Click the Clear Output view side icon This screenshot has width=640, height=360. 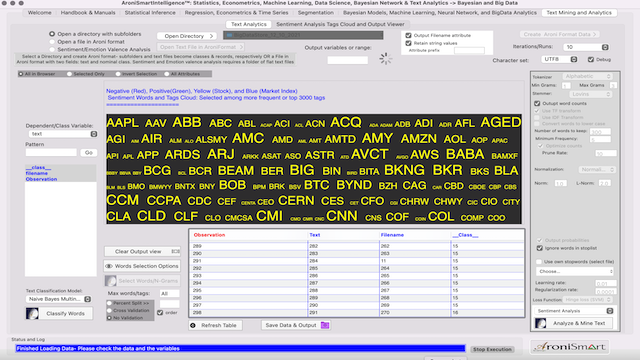click(176, 251)
